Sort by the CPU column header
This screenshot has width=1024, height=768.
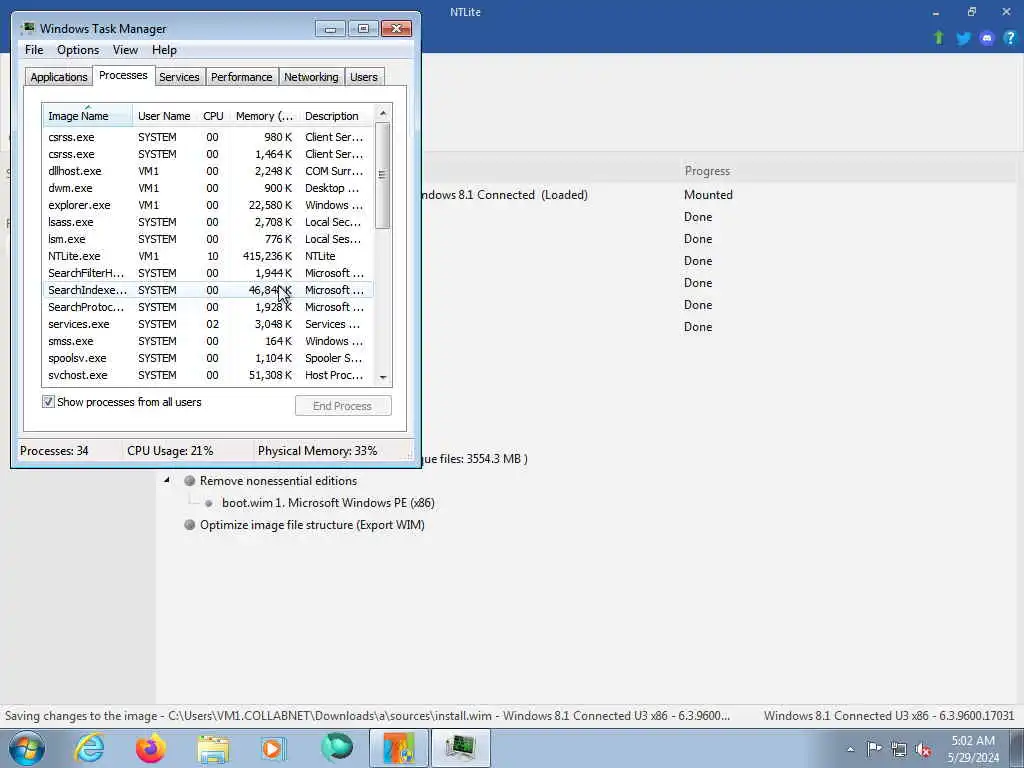click(x=213, y=116)
